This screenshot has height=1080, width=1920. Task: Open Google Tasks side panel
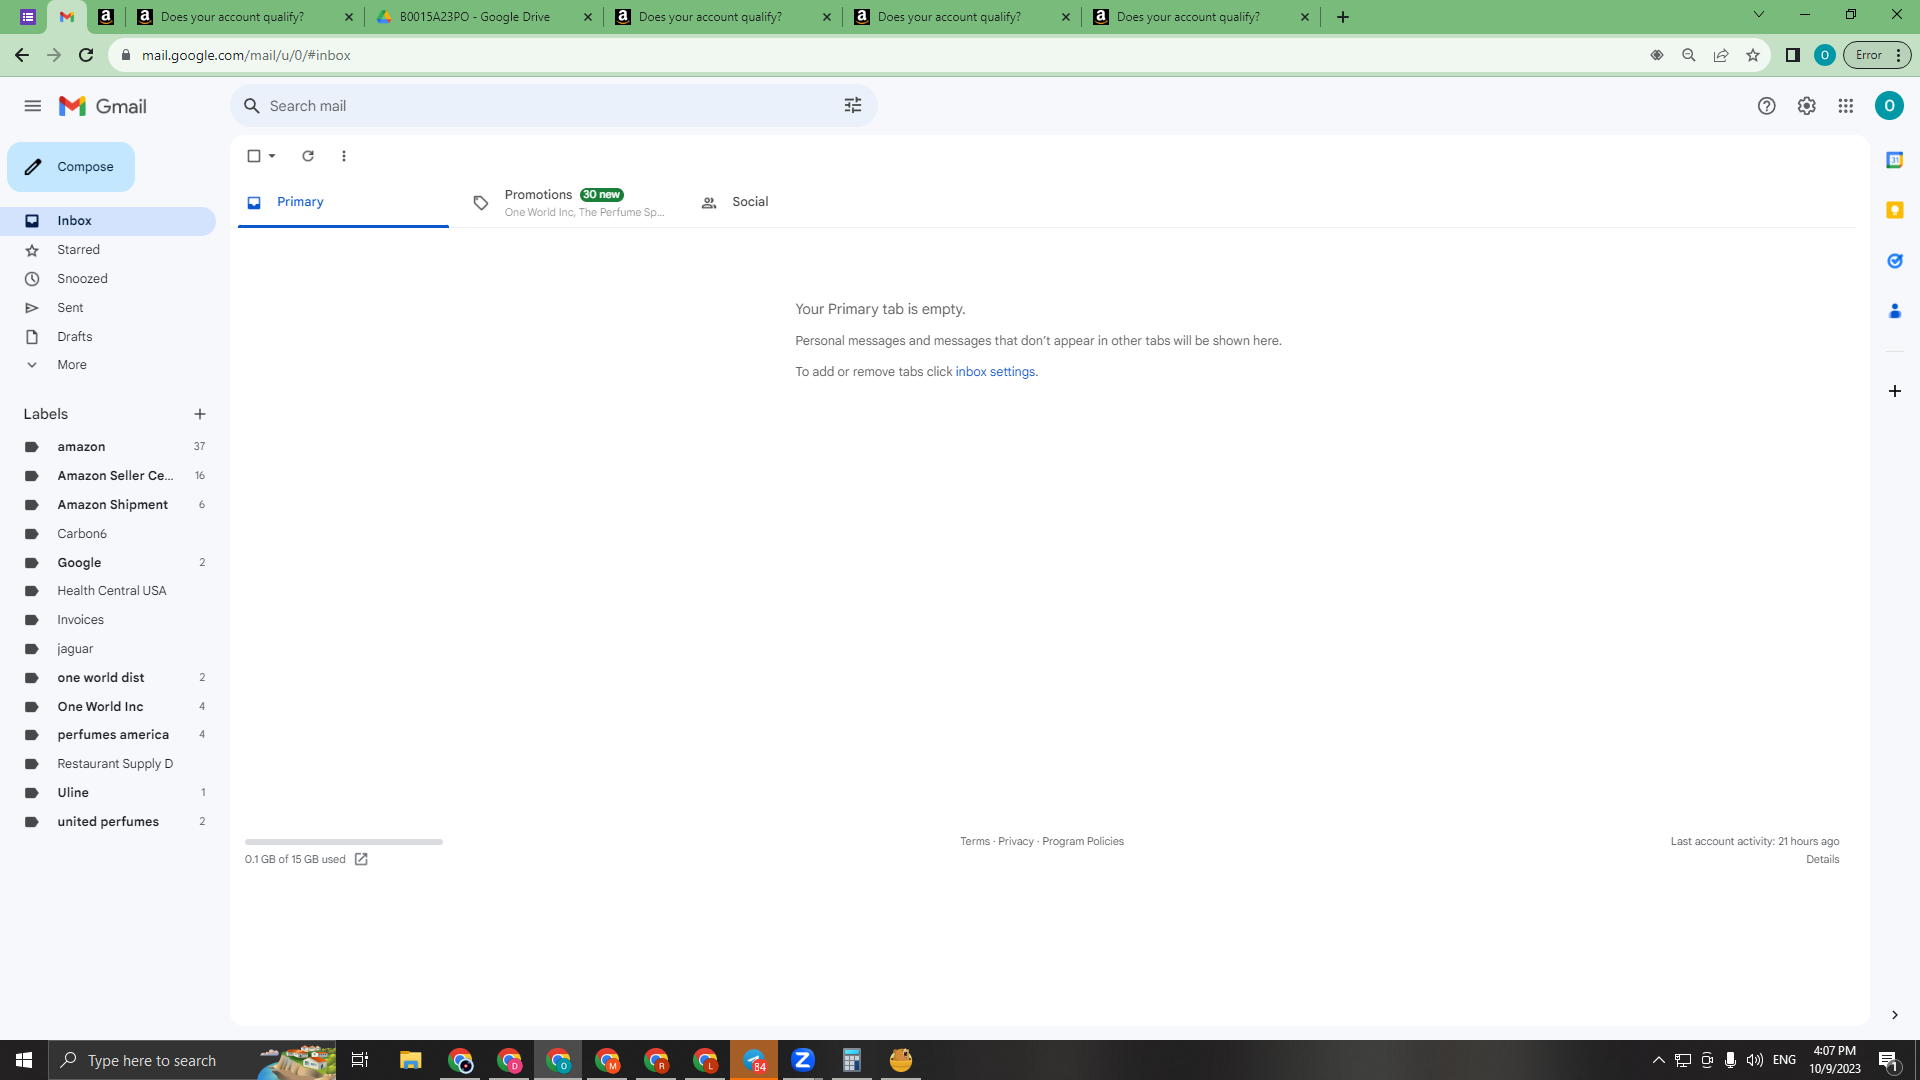[x=1895, y=261]
